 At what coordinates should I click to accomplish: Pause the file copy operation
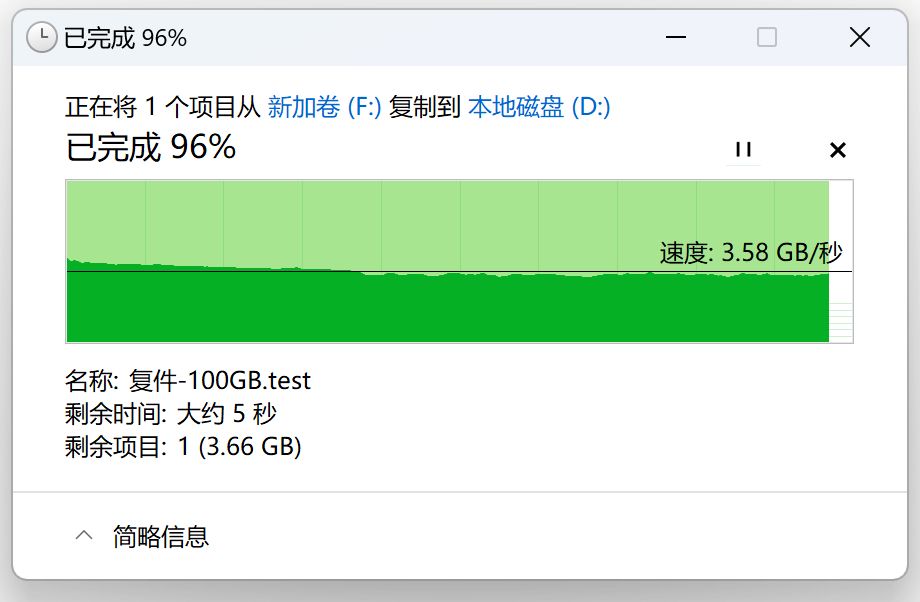(x=742, y=149)
